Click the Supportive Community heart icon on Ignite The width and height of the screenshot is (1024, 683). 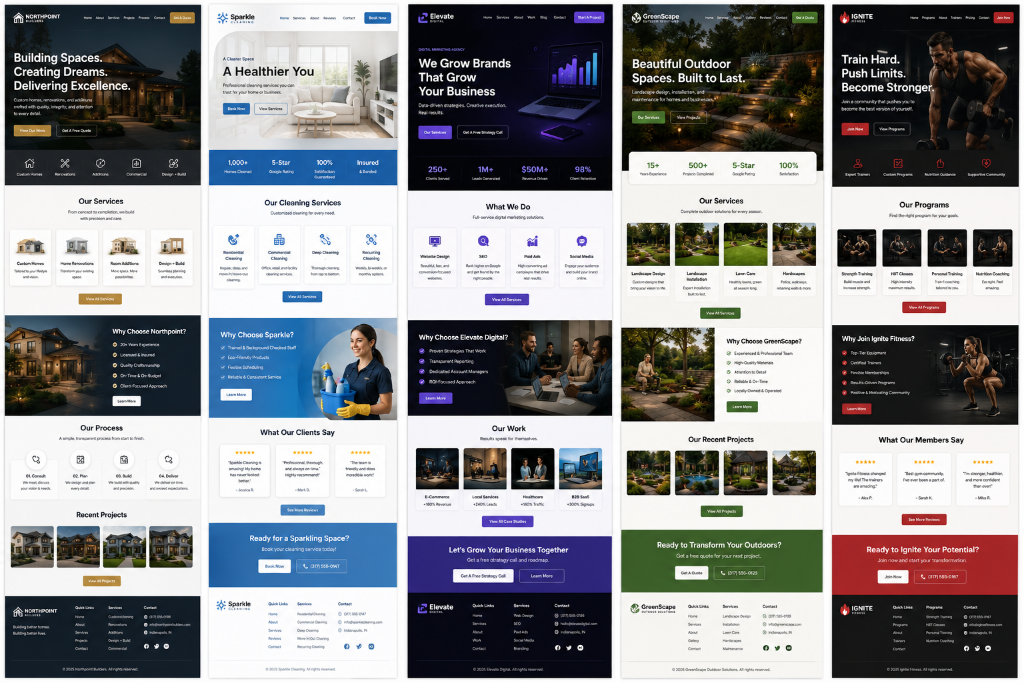986,163
